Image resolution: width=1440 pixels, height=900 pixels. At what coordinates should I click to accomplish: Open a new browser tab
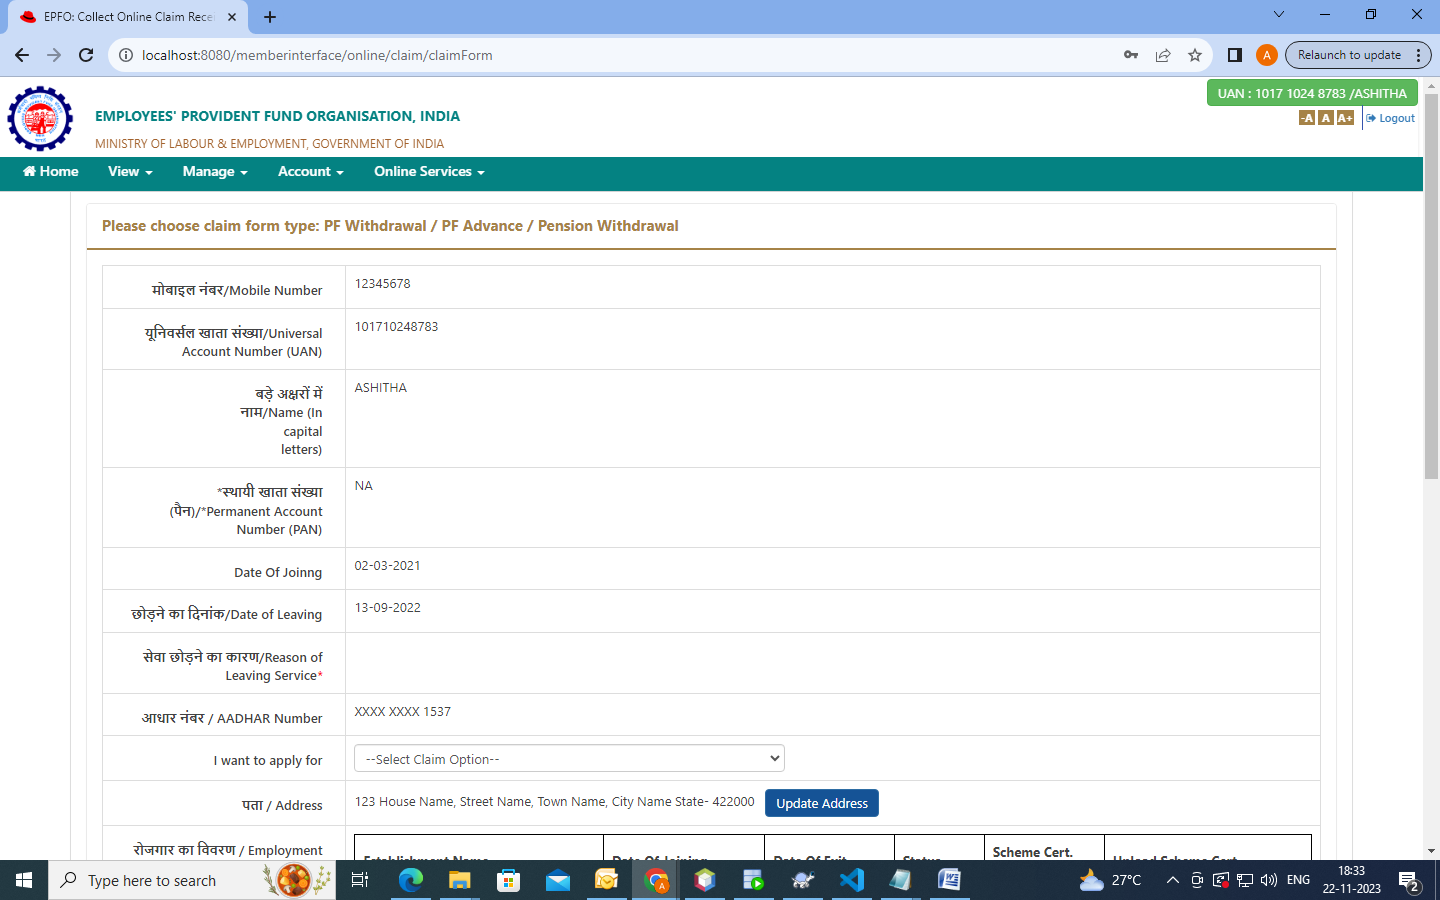pos(270,17)
